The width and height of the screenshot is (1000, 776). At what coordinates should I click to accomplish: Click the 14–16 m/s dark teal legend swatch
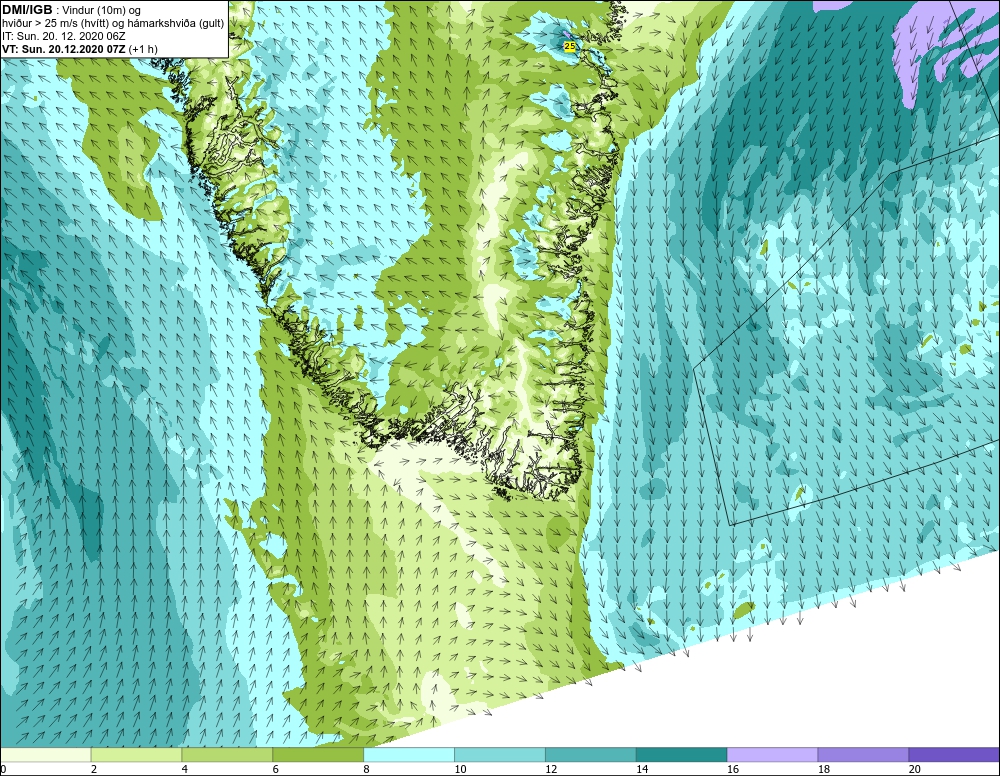point(682,755)
